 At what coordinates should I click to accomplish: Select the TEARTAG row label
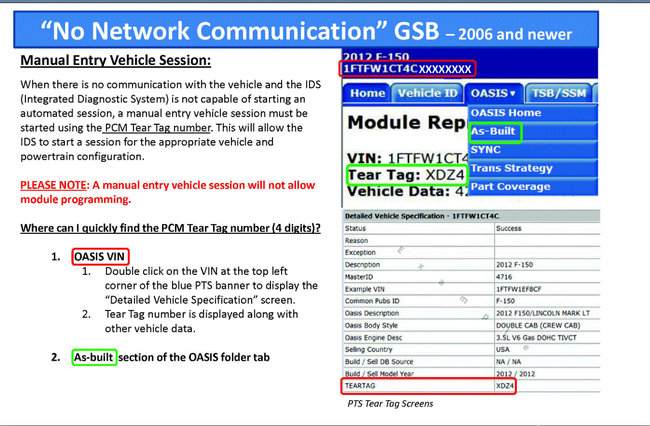360,386
